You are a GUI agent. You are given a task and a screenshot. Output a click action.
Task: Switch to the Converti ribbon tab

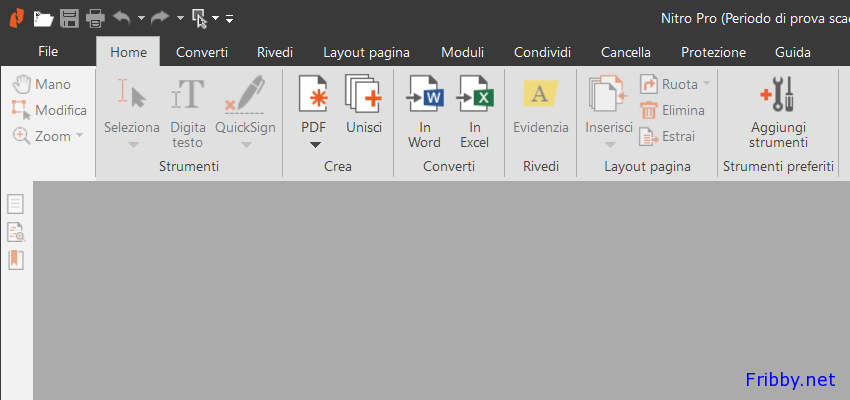[x=202, y=53]
